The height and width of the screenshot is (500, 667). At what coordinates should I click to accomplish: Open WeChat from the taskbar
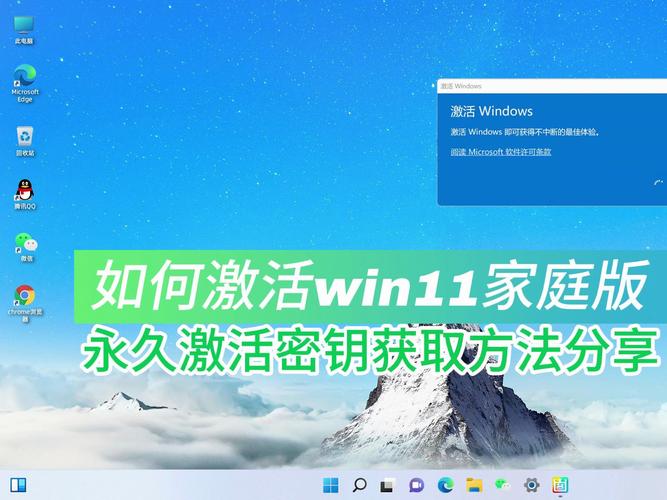click(502, 485)
